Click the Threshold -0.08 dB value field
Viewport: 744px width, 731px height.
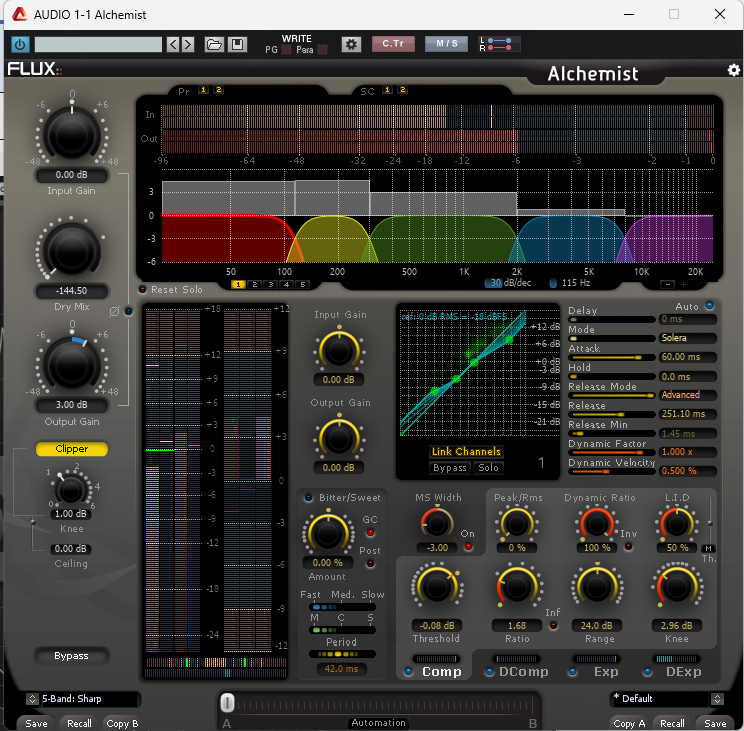(x=437, y=626)
